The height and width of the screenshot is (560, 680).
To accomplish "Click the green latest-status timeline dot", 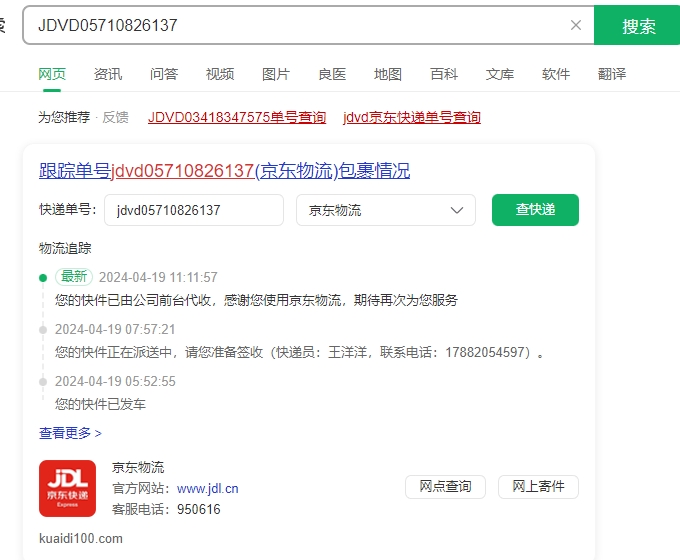I will (x=43, y=278).
